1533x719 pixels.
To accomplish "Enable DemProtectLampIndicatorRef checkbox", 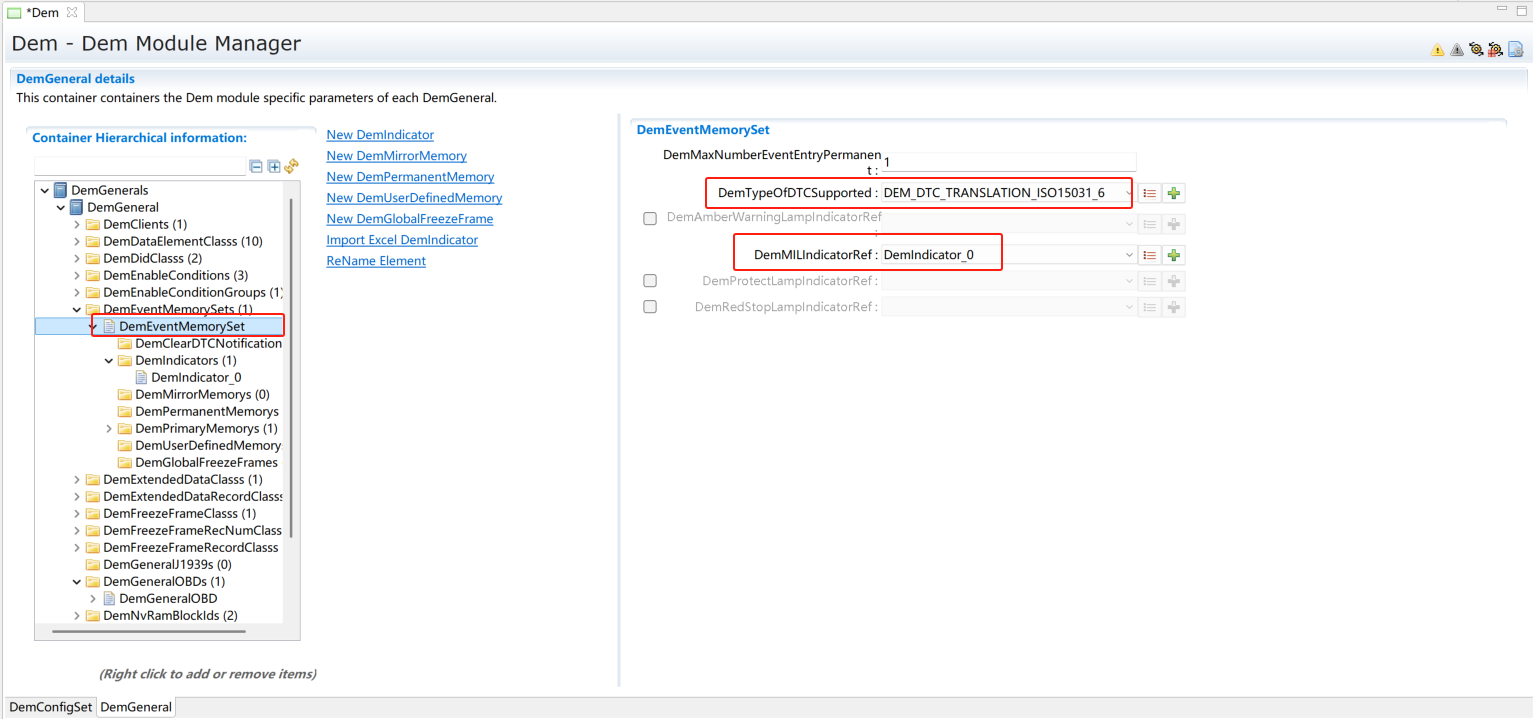I will click(650, 281).
